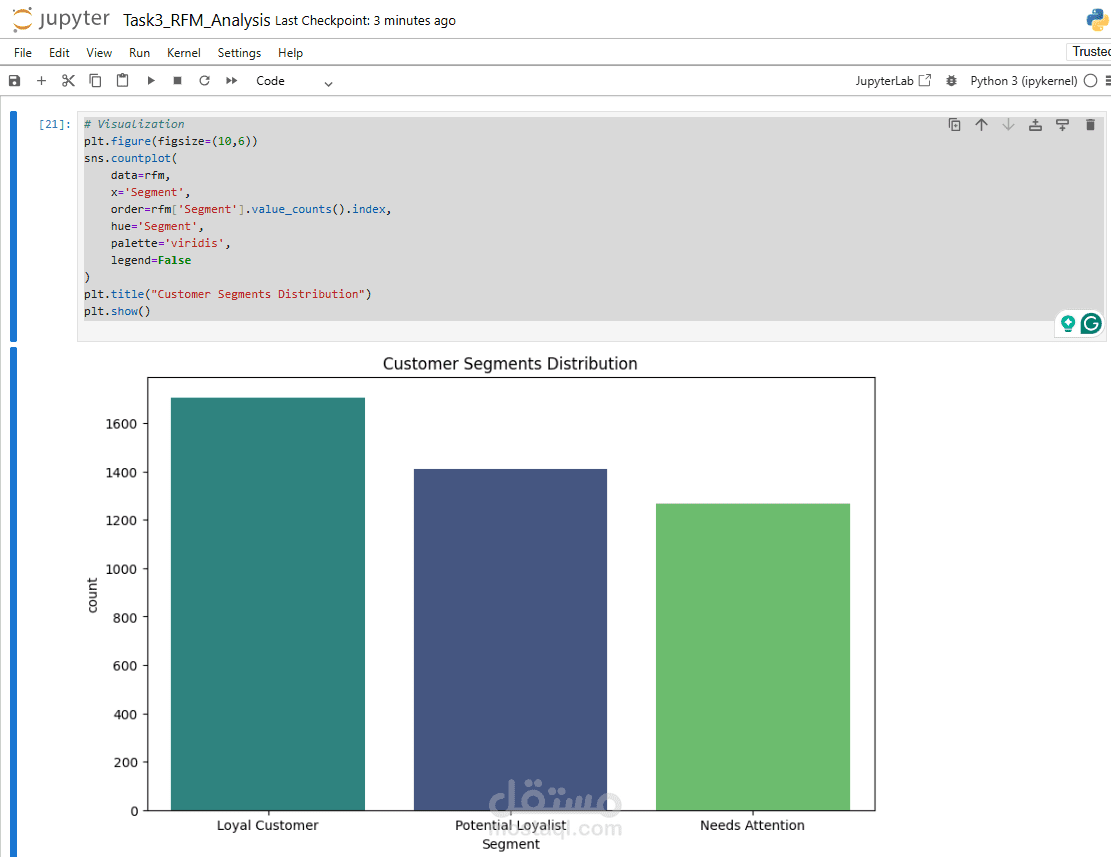
Task: Paste cell using the clipboard icon
Action: pyautogui.click(x=123, y=81)
